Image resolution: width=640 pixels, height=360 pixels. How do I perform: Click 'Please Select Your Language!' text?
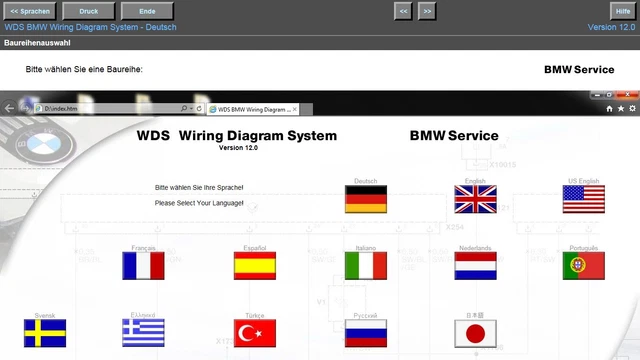click(x=199, y=203)
